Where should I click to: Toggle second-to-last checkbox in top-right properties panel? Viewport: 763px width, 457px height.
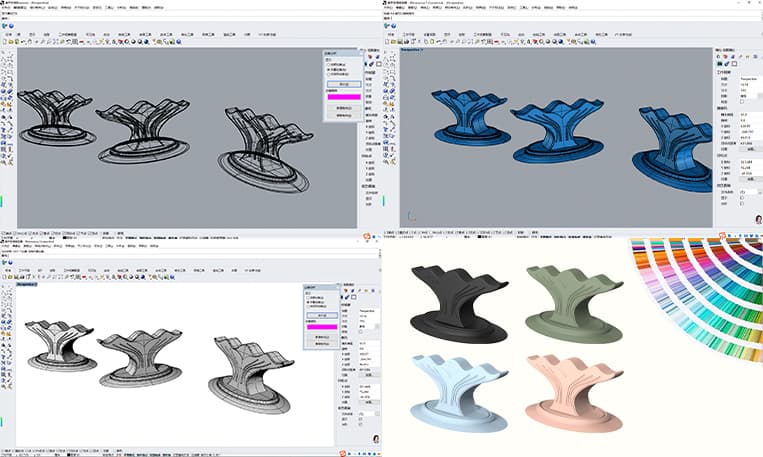pos(742,198)
